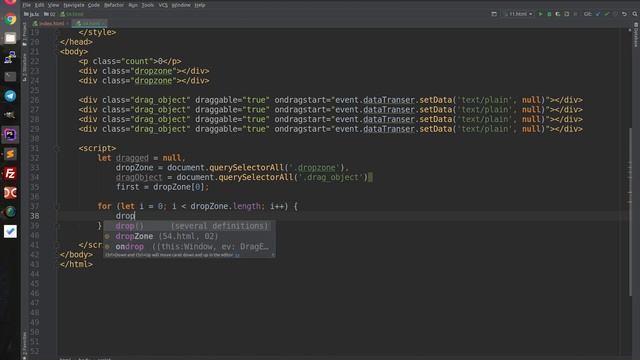Launch the terminal from the dock

(10, 76)
